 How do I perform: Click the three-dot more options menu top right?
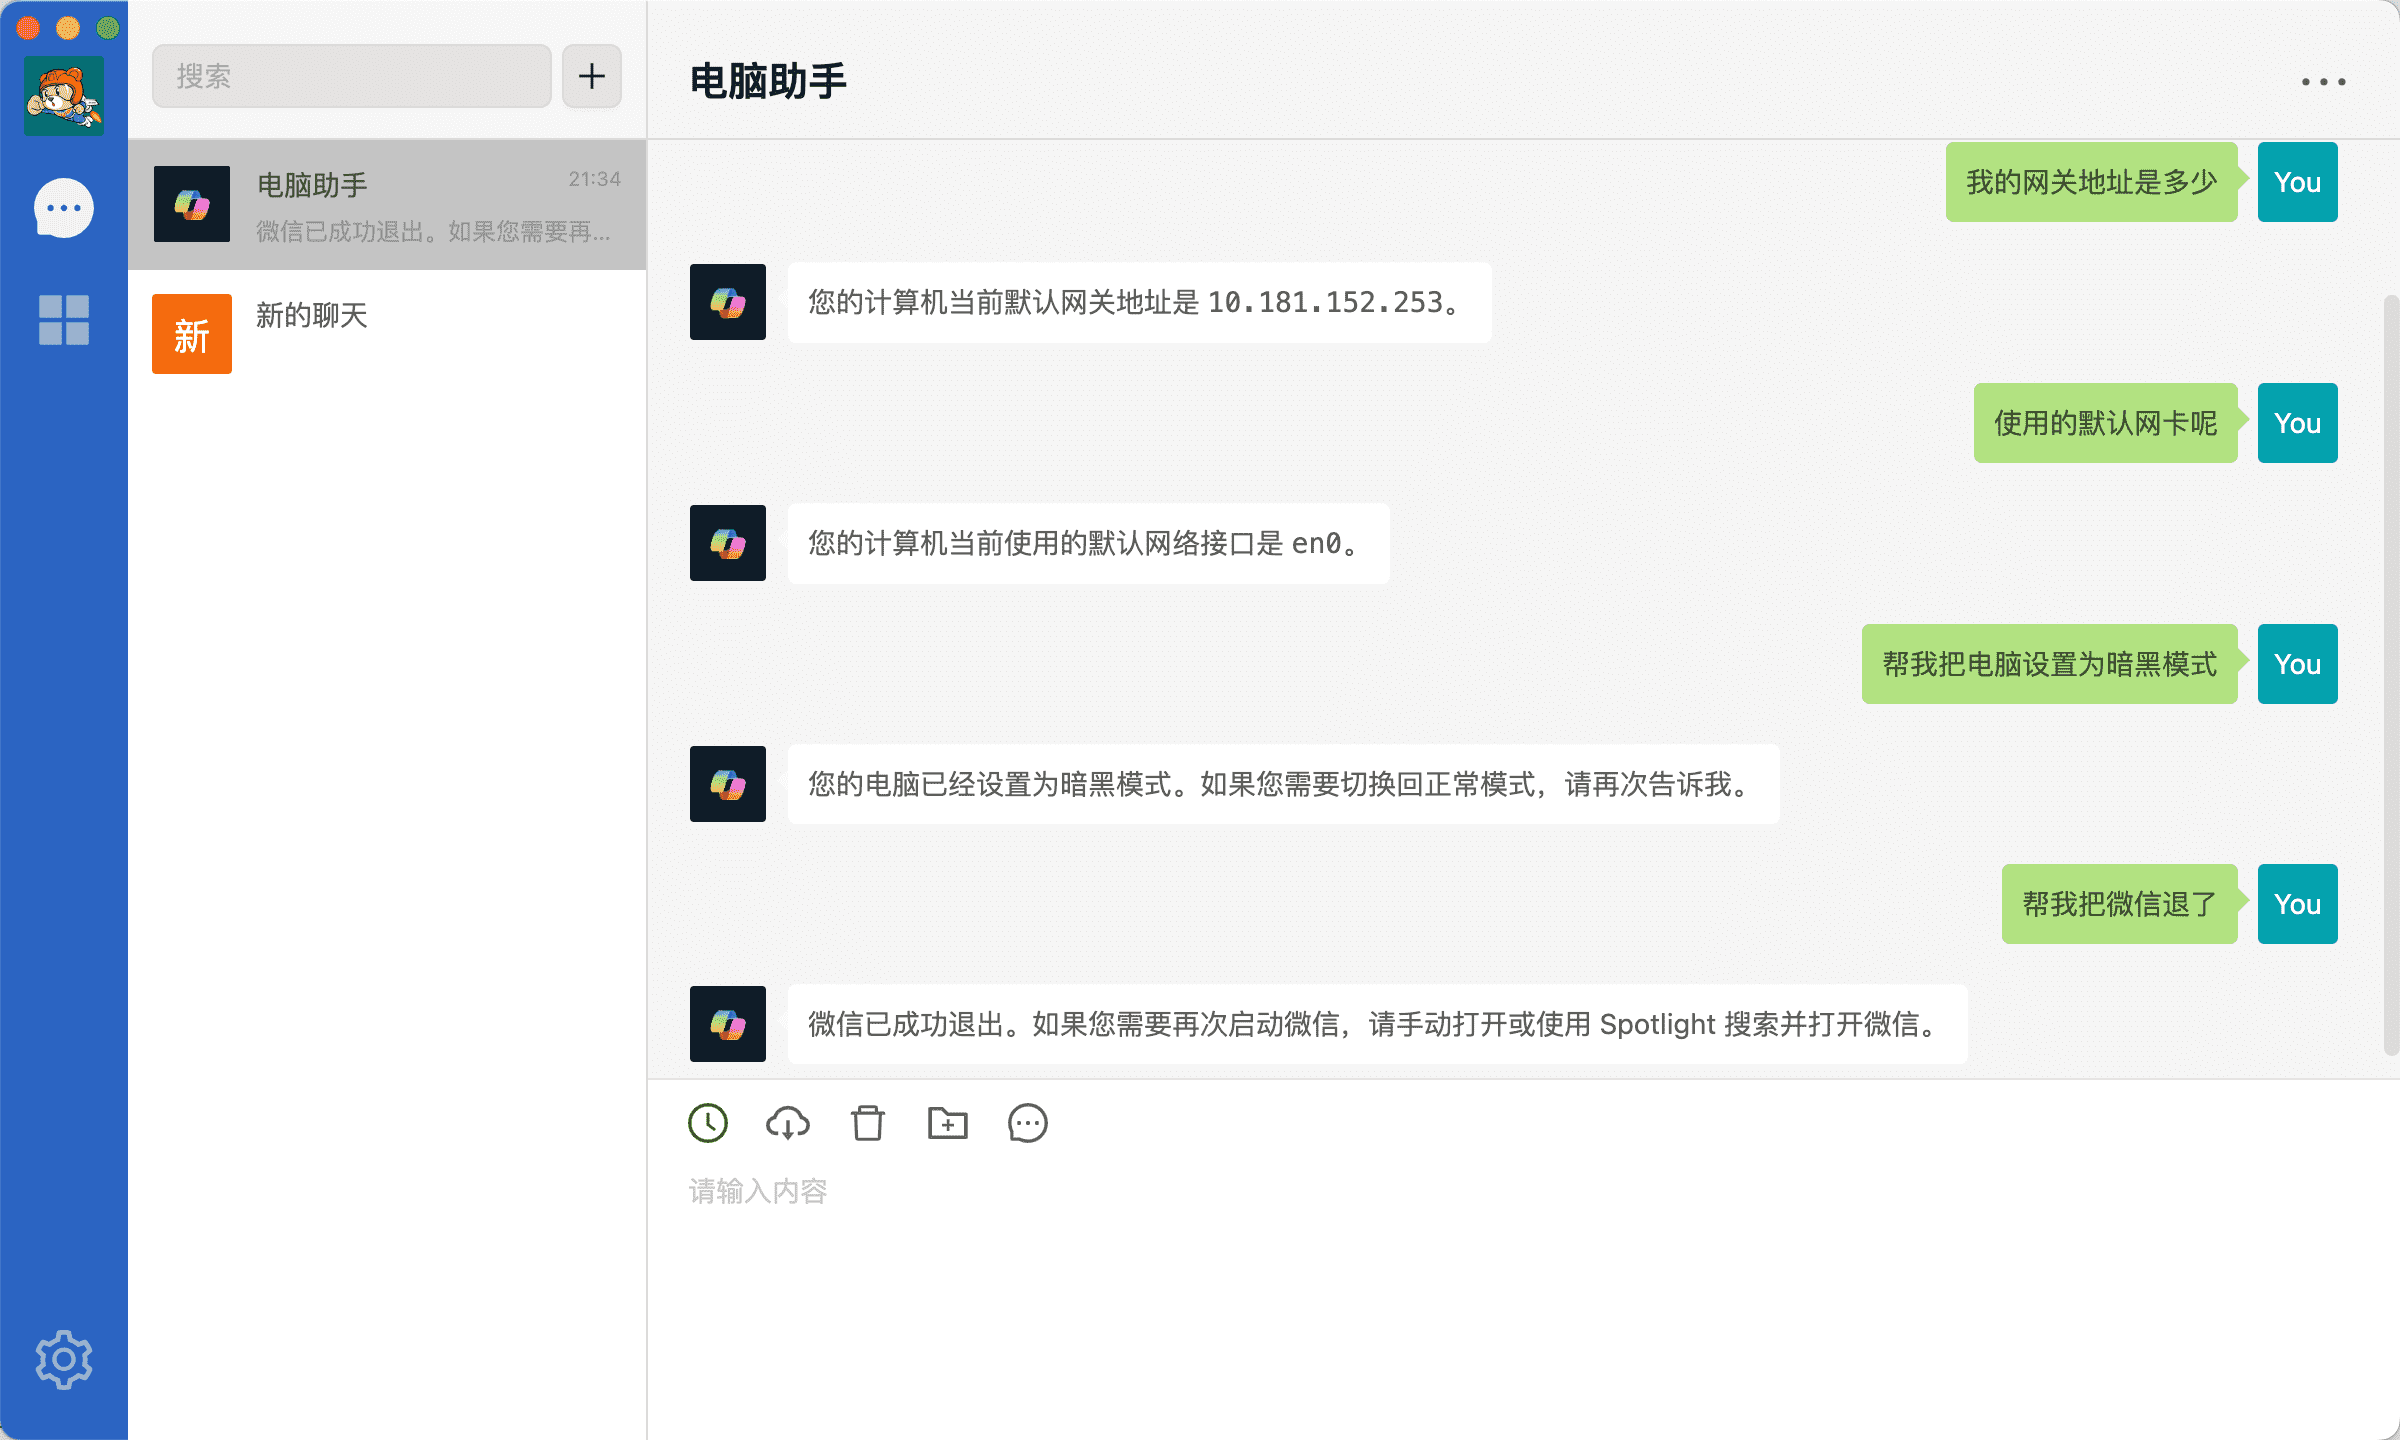point(2323,82)
